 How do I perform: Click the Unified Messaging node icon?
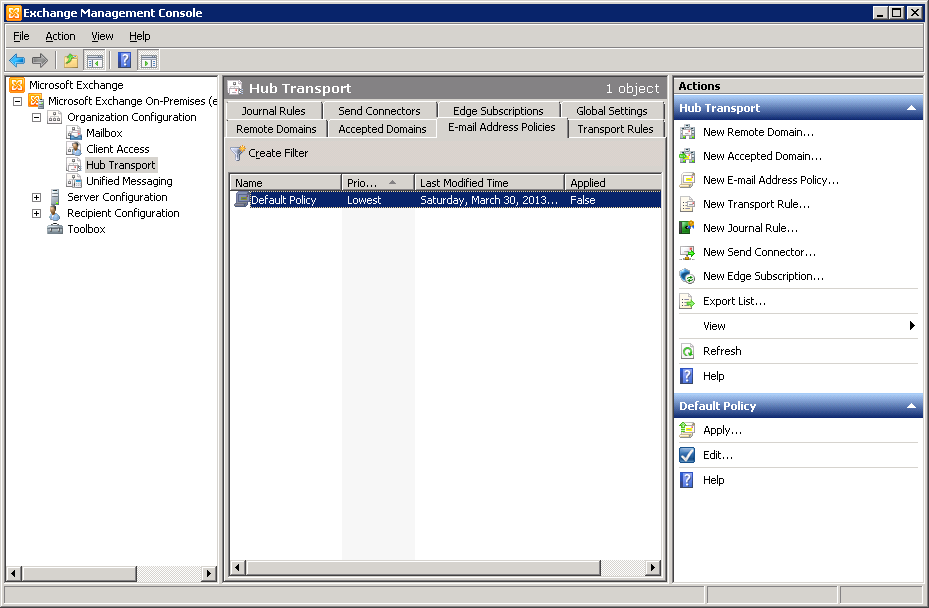pos(74,181)
